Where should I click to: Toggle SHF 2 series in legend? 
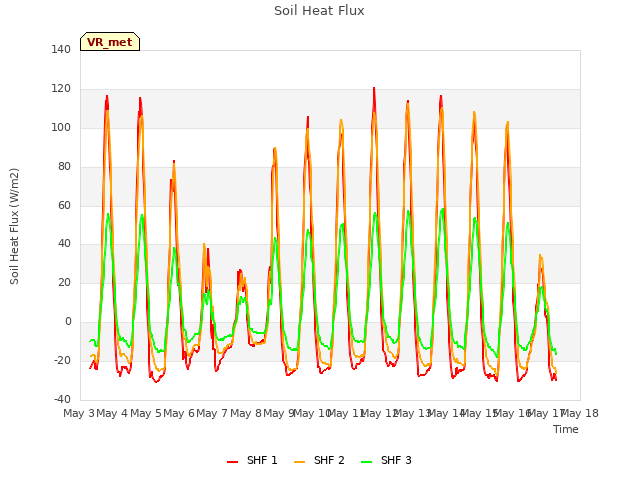pyautogui.click(x=319, y=460)
